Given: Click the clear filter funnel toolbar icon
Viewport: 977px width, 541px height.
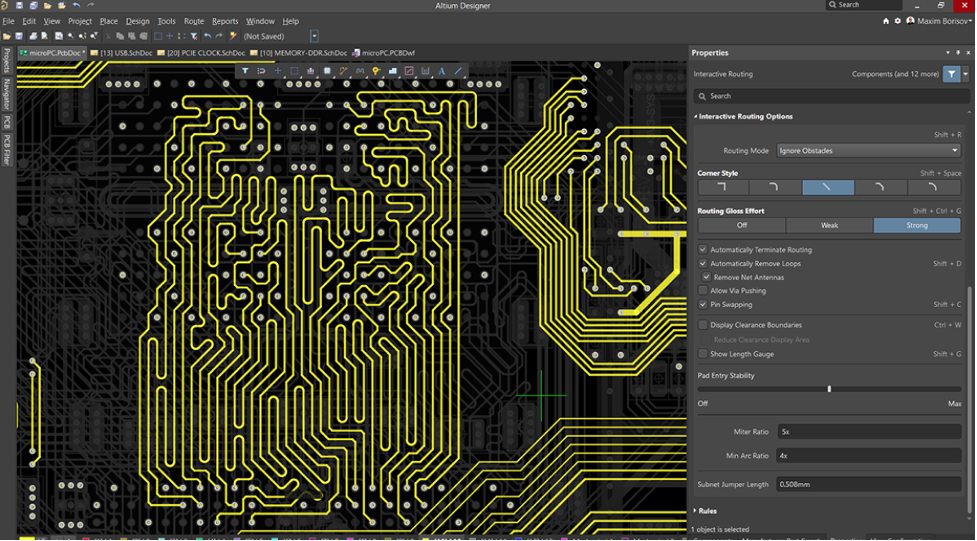Looking at the screenshot, I should [x=194, y=36].
